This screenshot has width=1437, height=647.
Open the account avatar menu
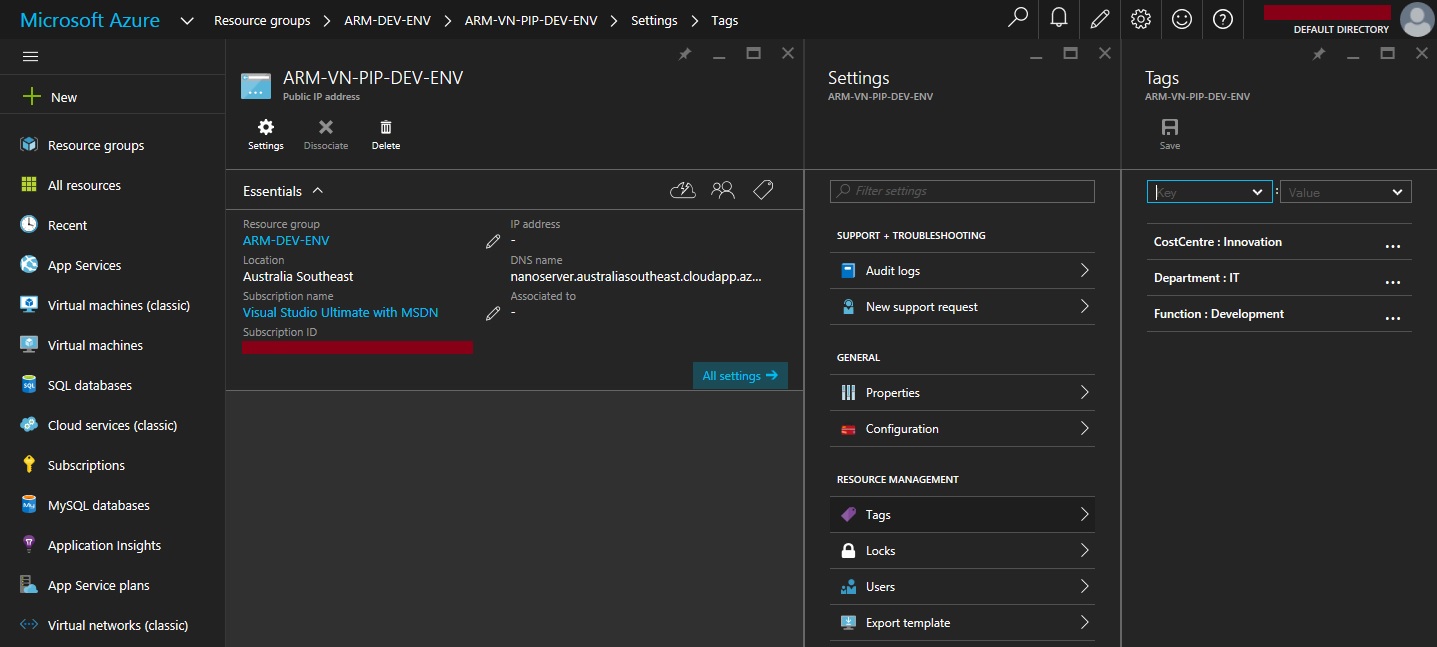pos(1416,20)
